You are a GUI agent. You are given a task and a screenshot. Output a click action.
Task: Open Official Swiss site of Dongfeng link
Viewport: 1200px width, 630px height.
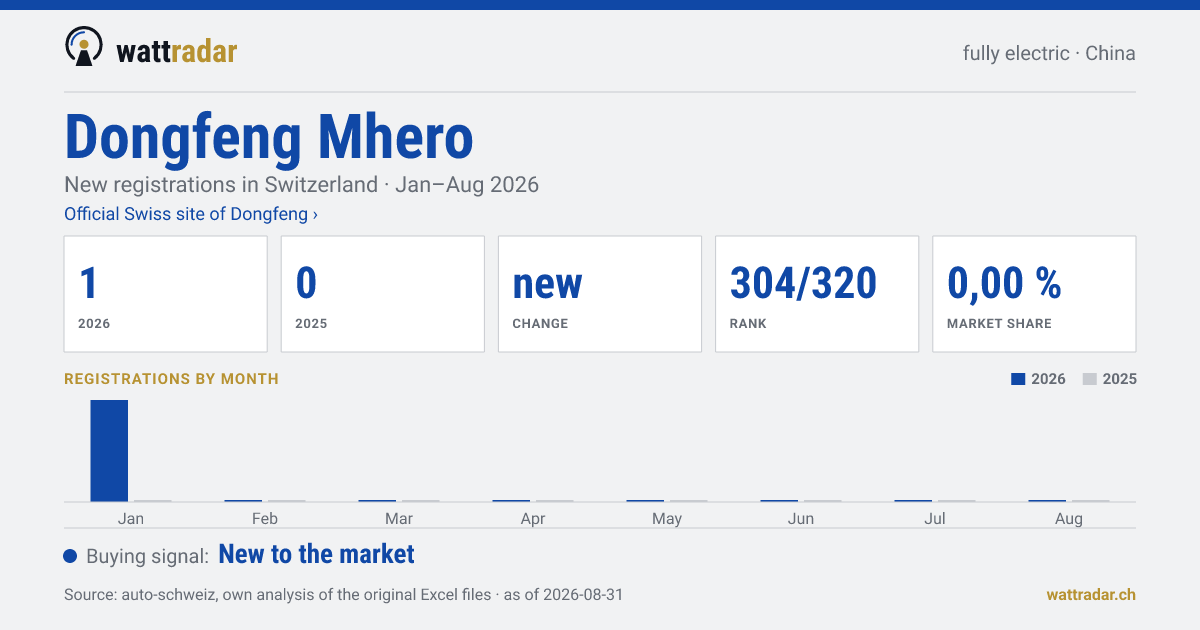point(191,214)
